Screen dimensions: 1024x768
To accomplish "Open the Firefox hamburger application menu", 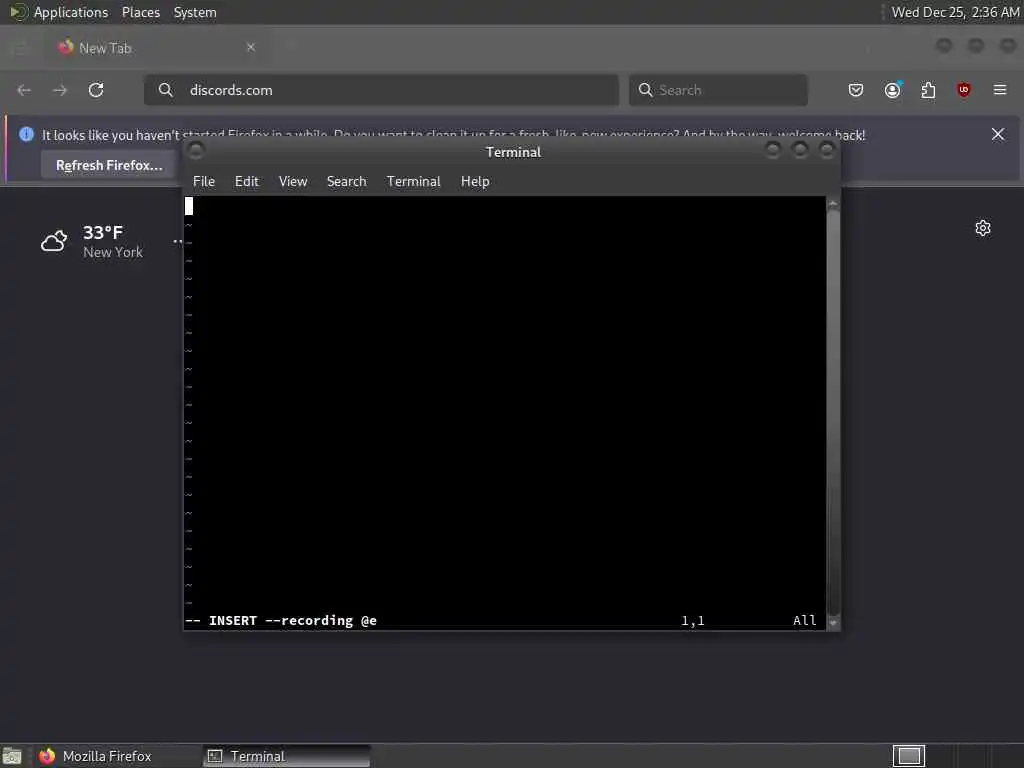I will [1000, 90].
